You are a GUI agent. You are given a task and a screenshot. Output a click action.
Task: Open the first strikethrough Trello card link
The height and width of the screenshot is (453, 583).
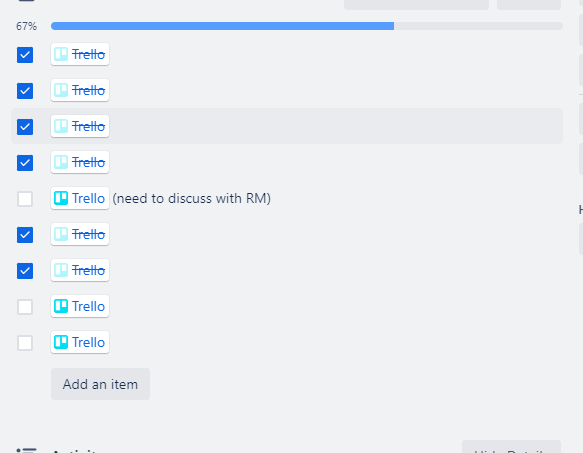(80, 54)
